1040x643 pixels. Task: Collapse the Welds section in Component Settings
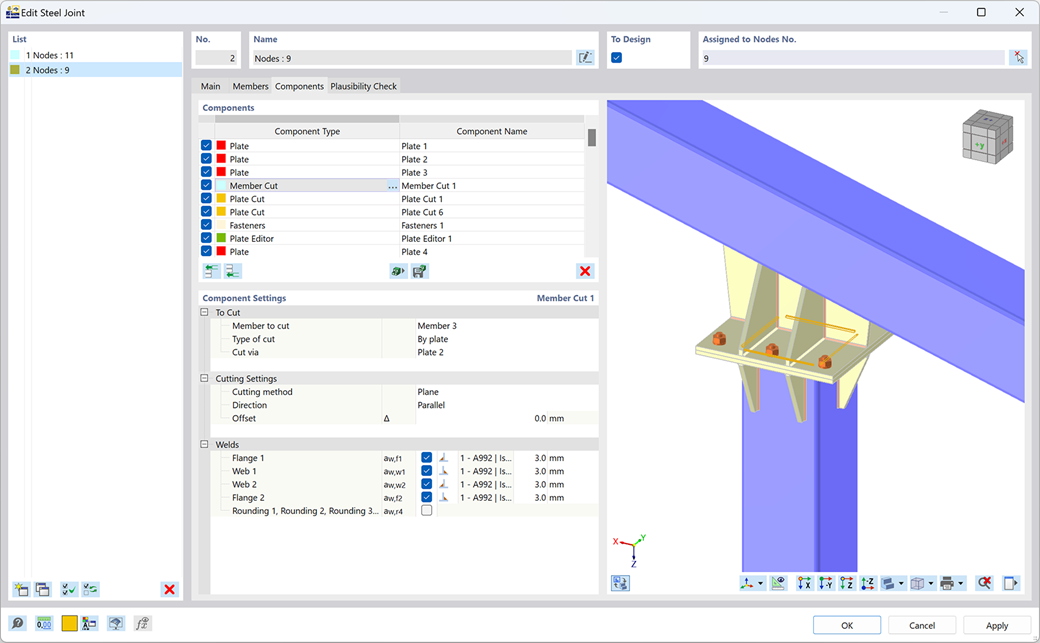205,444
